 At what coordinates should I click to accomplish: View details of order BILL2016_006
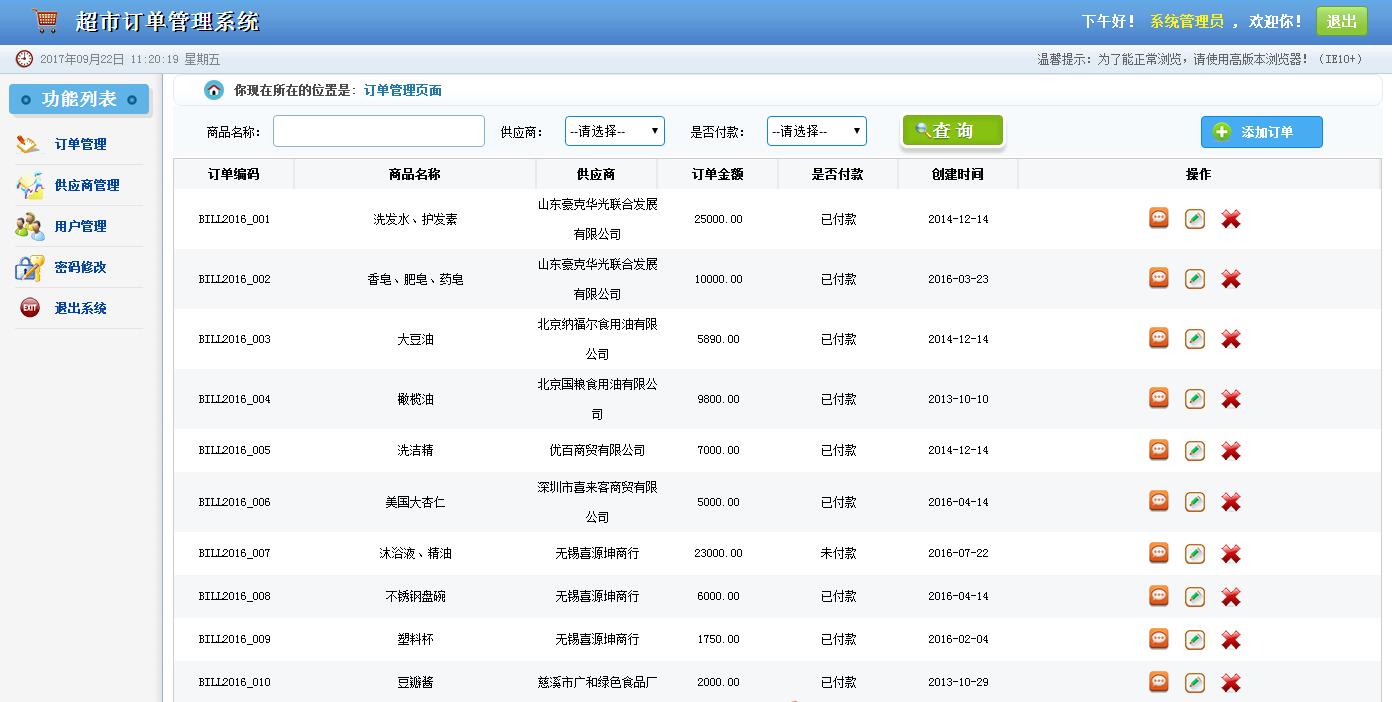click(x=1159, y=501)
